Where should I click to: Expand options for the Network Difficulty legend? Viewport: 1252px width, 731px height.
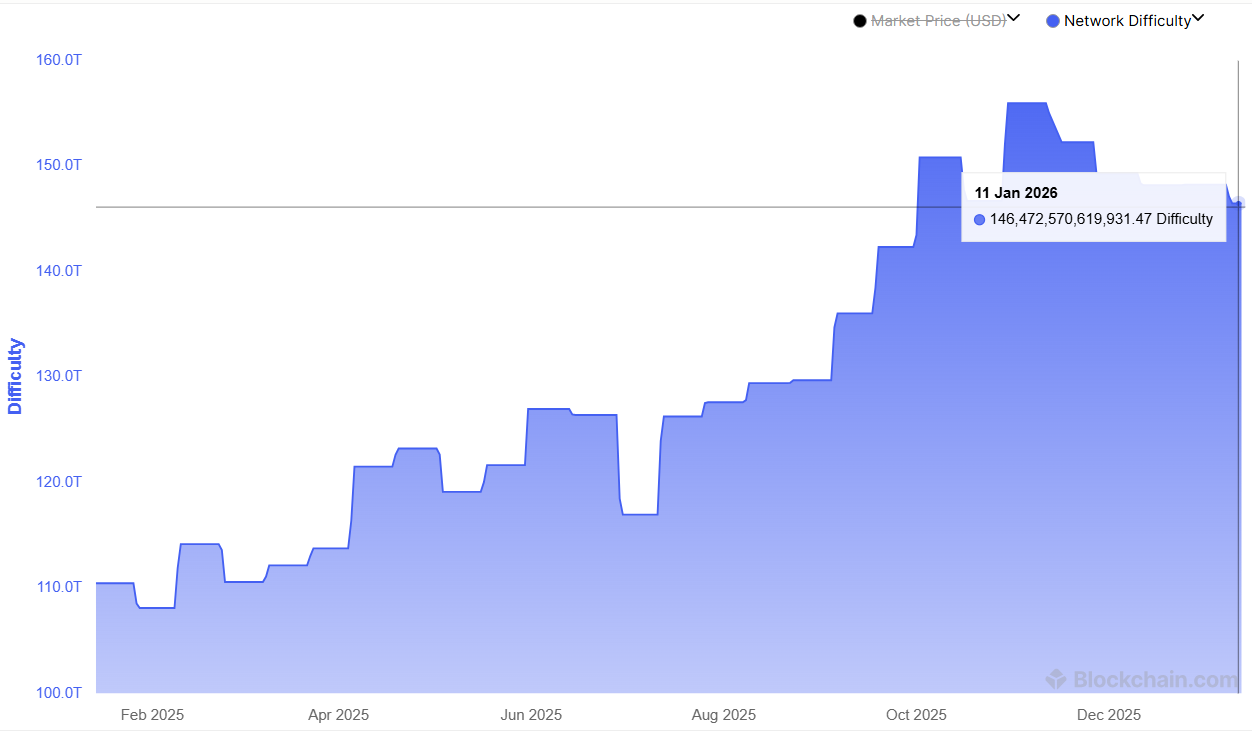click(1197, 18)
